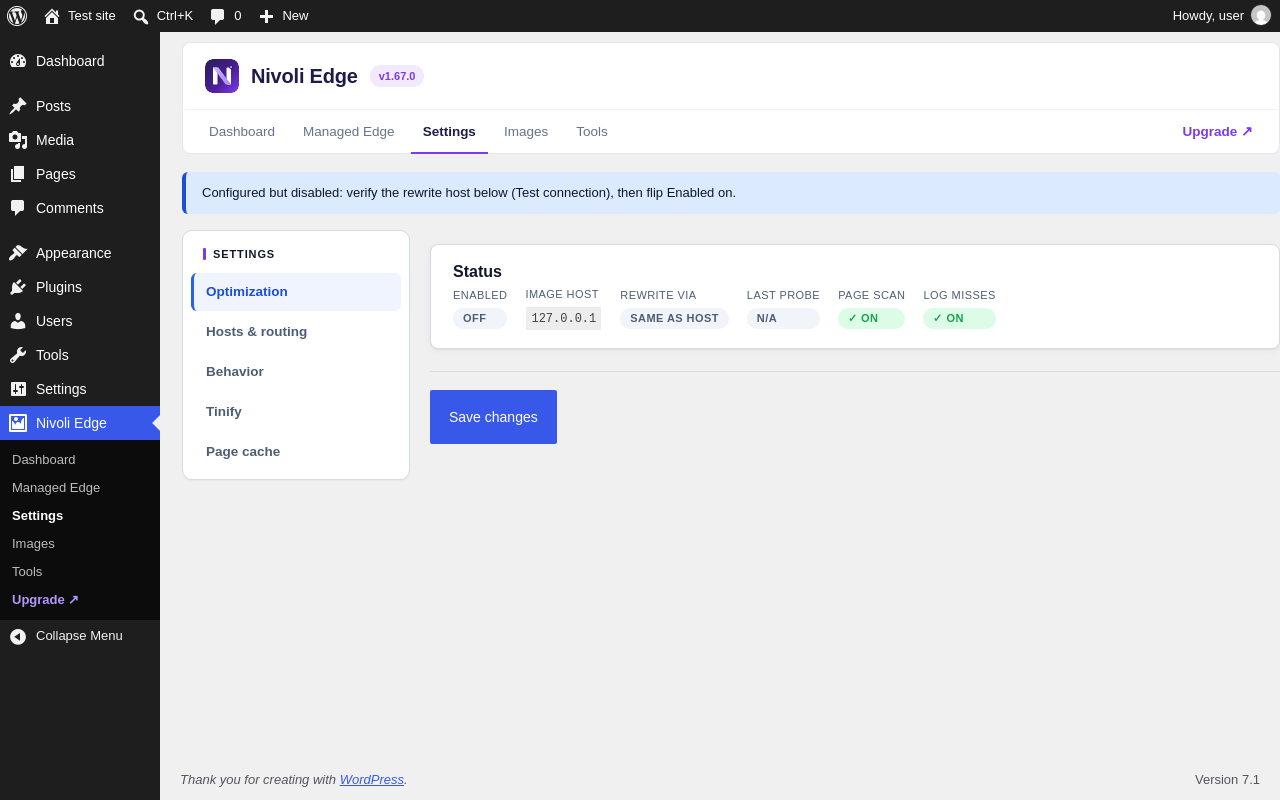1280x800 pixels.
Task: Click the user avatar icon
Action: (x=1261, y=15)
